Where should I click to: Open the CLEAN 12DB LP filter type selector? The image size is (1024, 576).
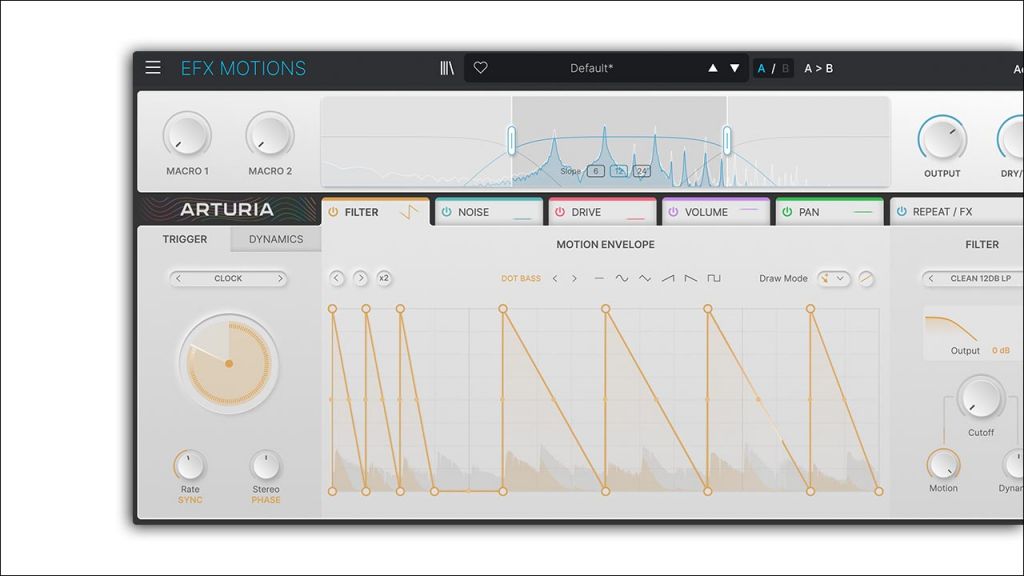click(980, 278)
